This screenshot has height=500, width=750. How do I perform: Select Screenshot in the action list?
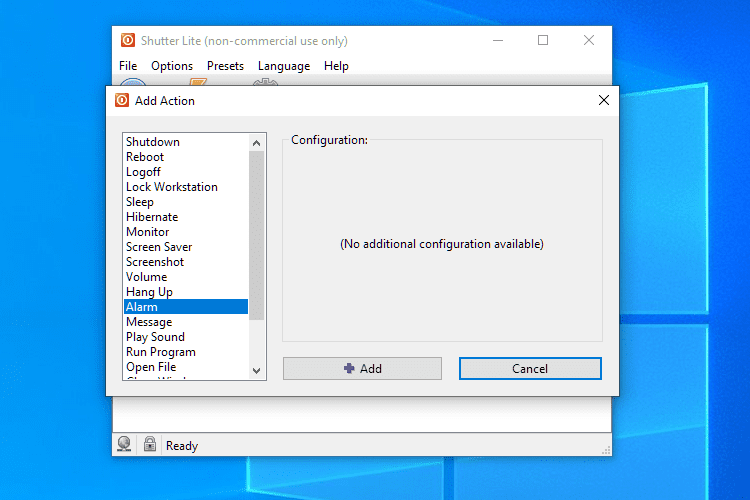pyautogui.click(x=186, y=262)
